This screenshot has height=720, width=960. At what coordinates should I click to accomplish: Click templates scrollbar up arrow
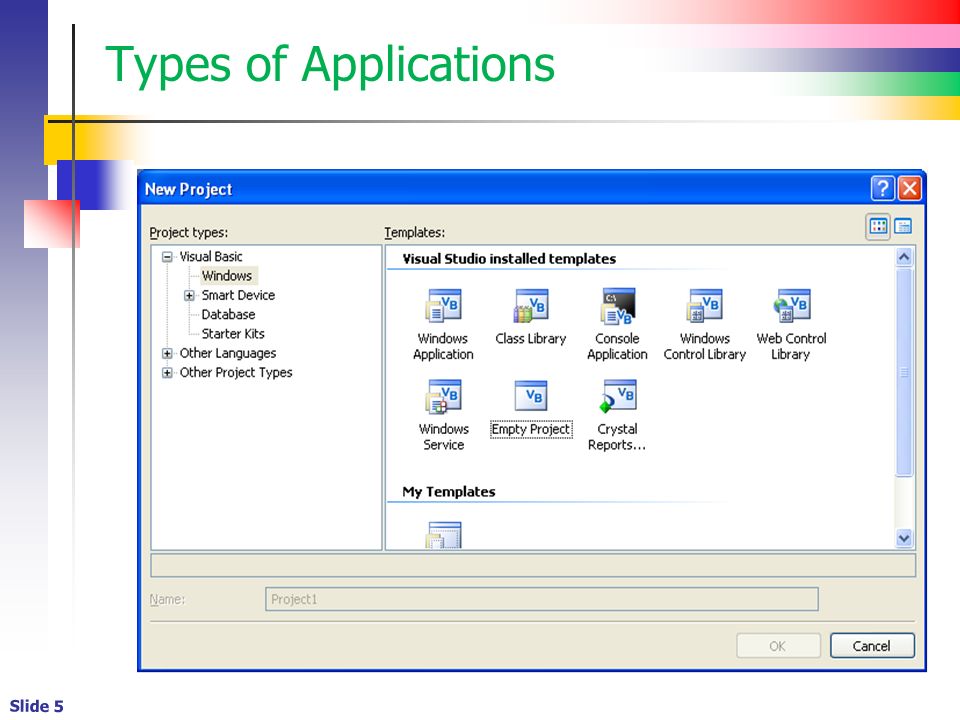[904, 257]
